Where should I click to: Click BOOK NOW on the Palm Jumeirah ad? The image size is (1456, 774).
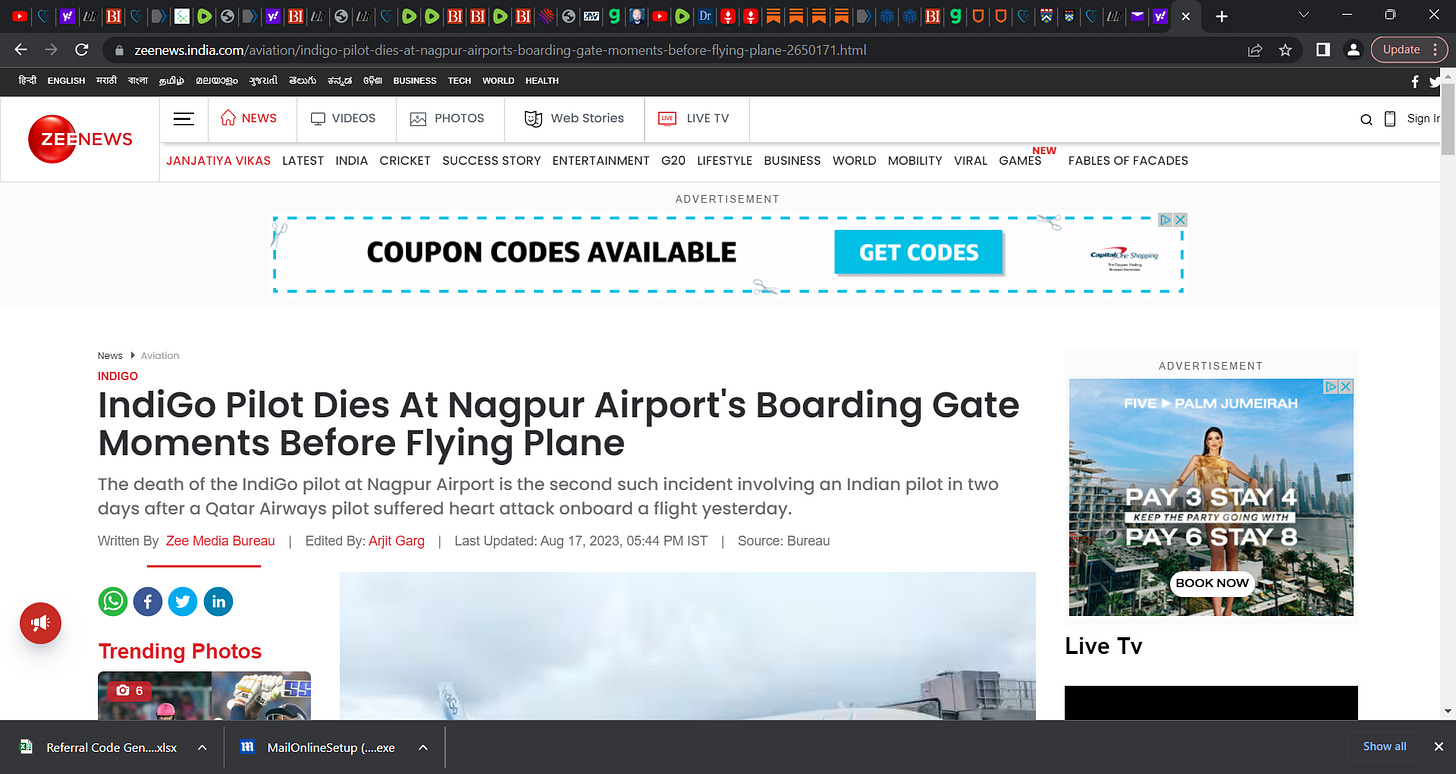coord(1212,583)
